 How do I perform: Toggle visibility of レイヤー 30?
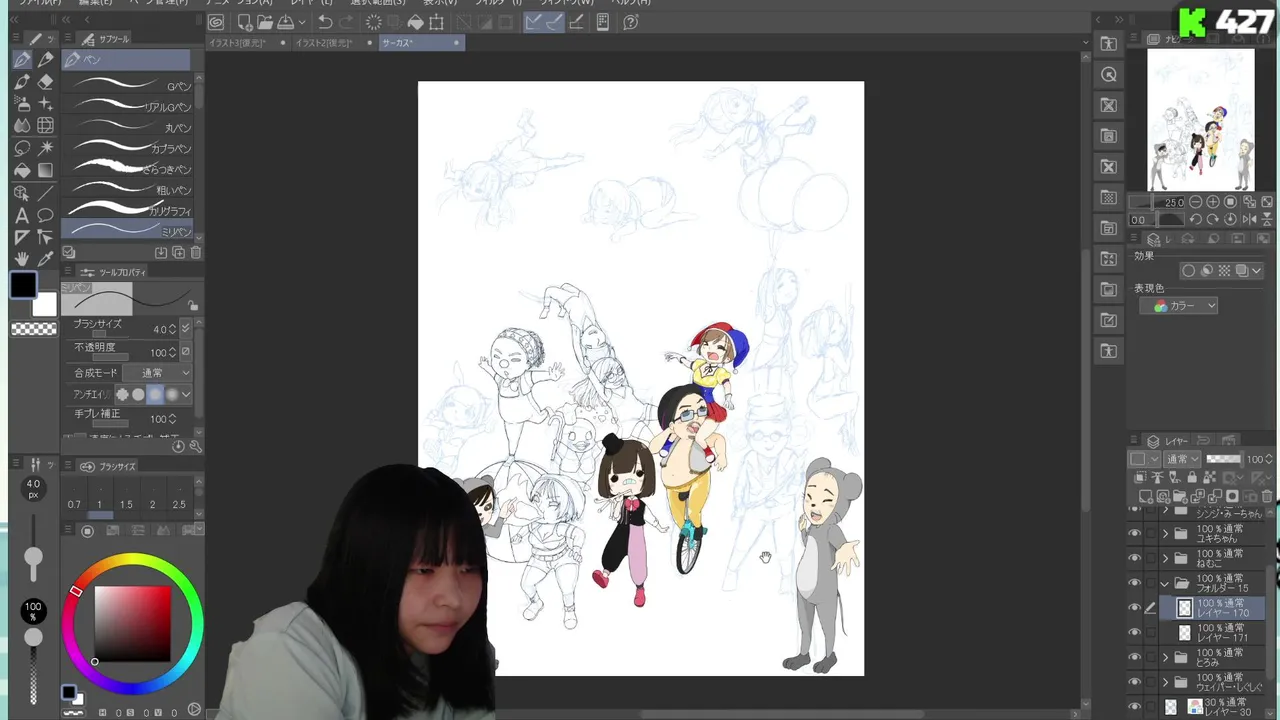pos(1134,707)
